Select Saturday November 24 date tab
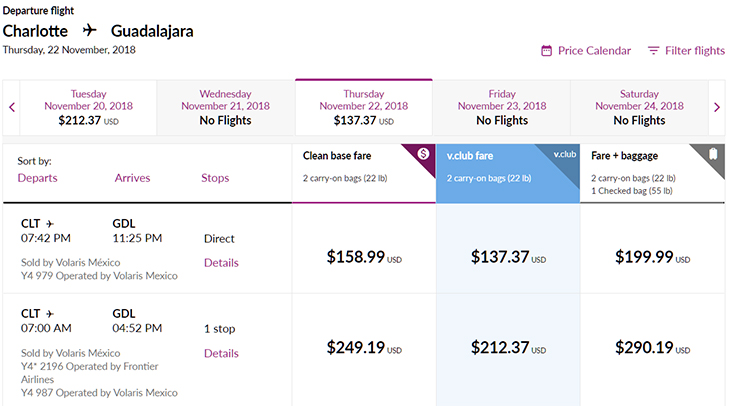This screenshot has height=406, width=730. 639,108
